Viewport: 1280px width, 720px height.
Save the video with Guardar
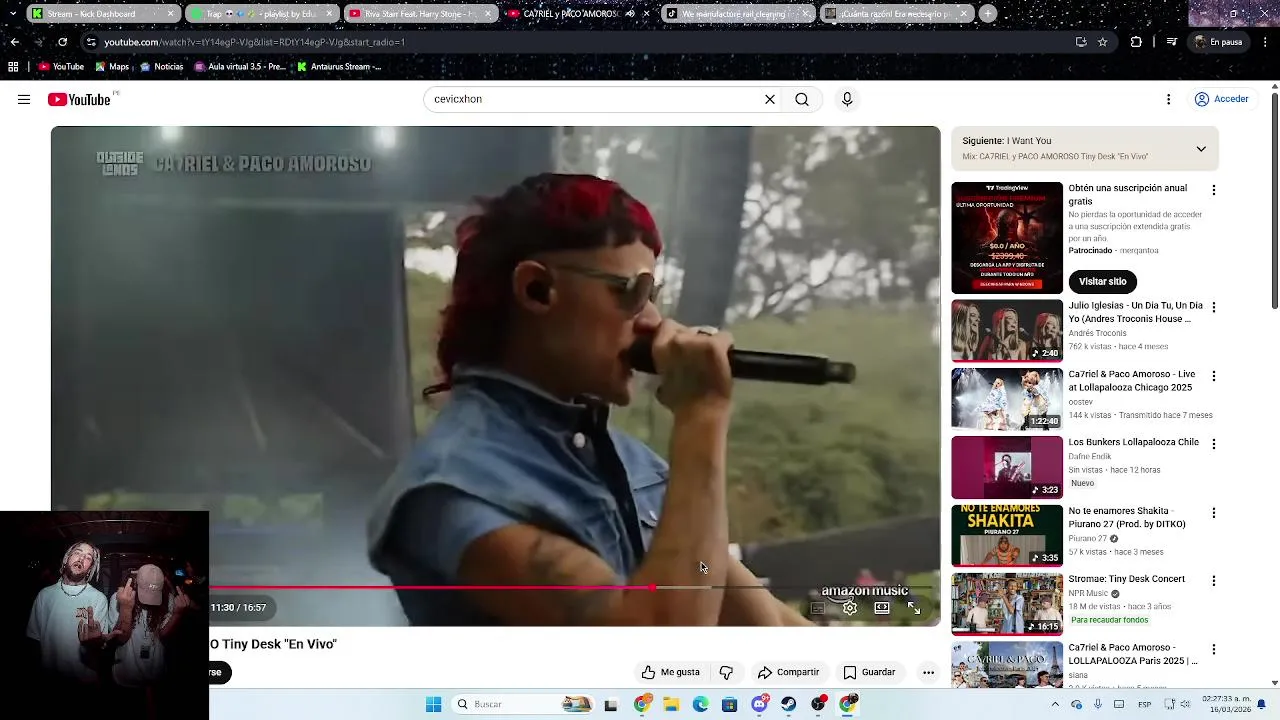(869, 672)
